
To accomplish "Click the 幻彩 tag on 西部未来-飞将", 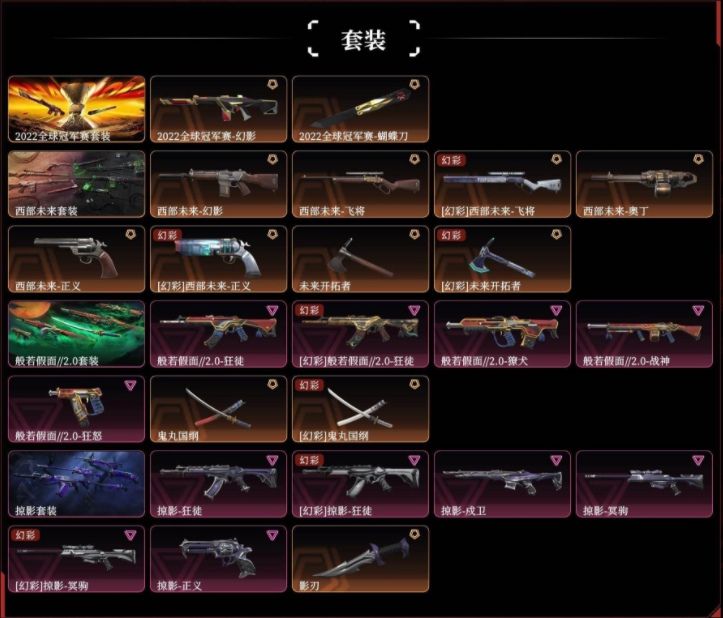I will coord(451,160).
